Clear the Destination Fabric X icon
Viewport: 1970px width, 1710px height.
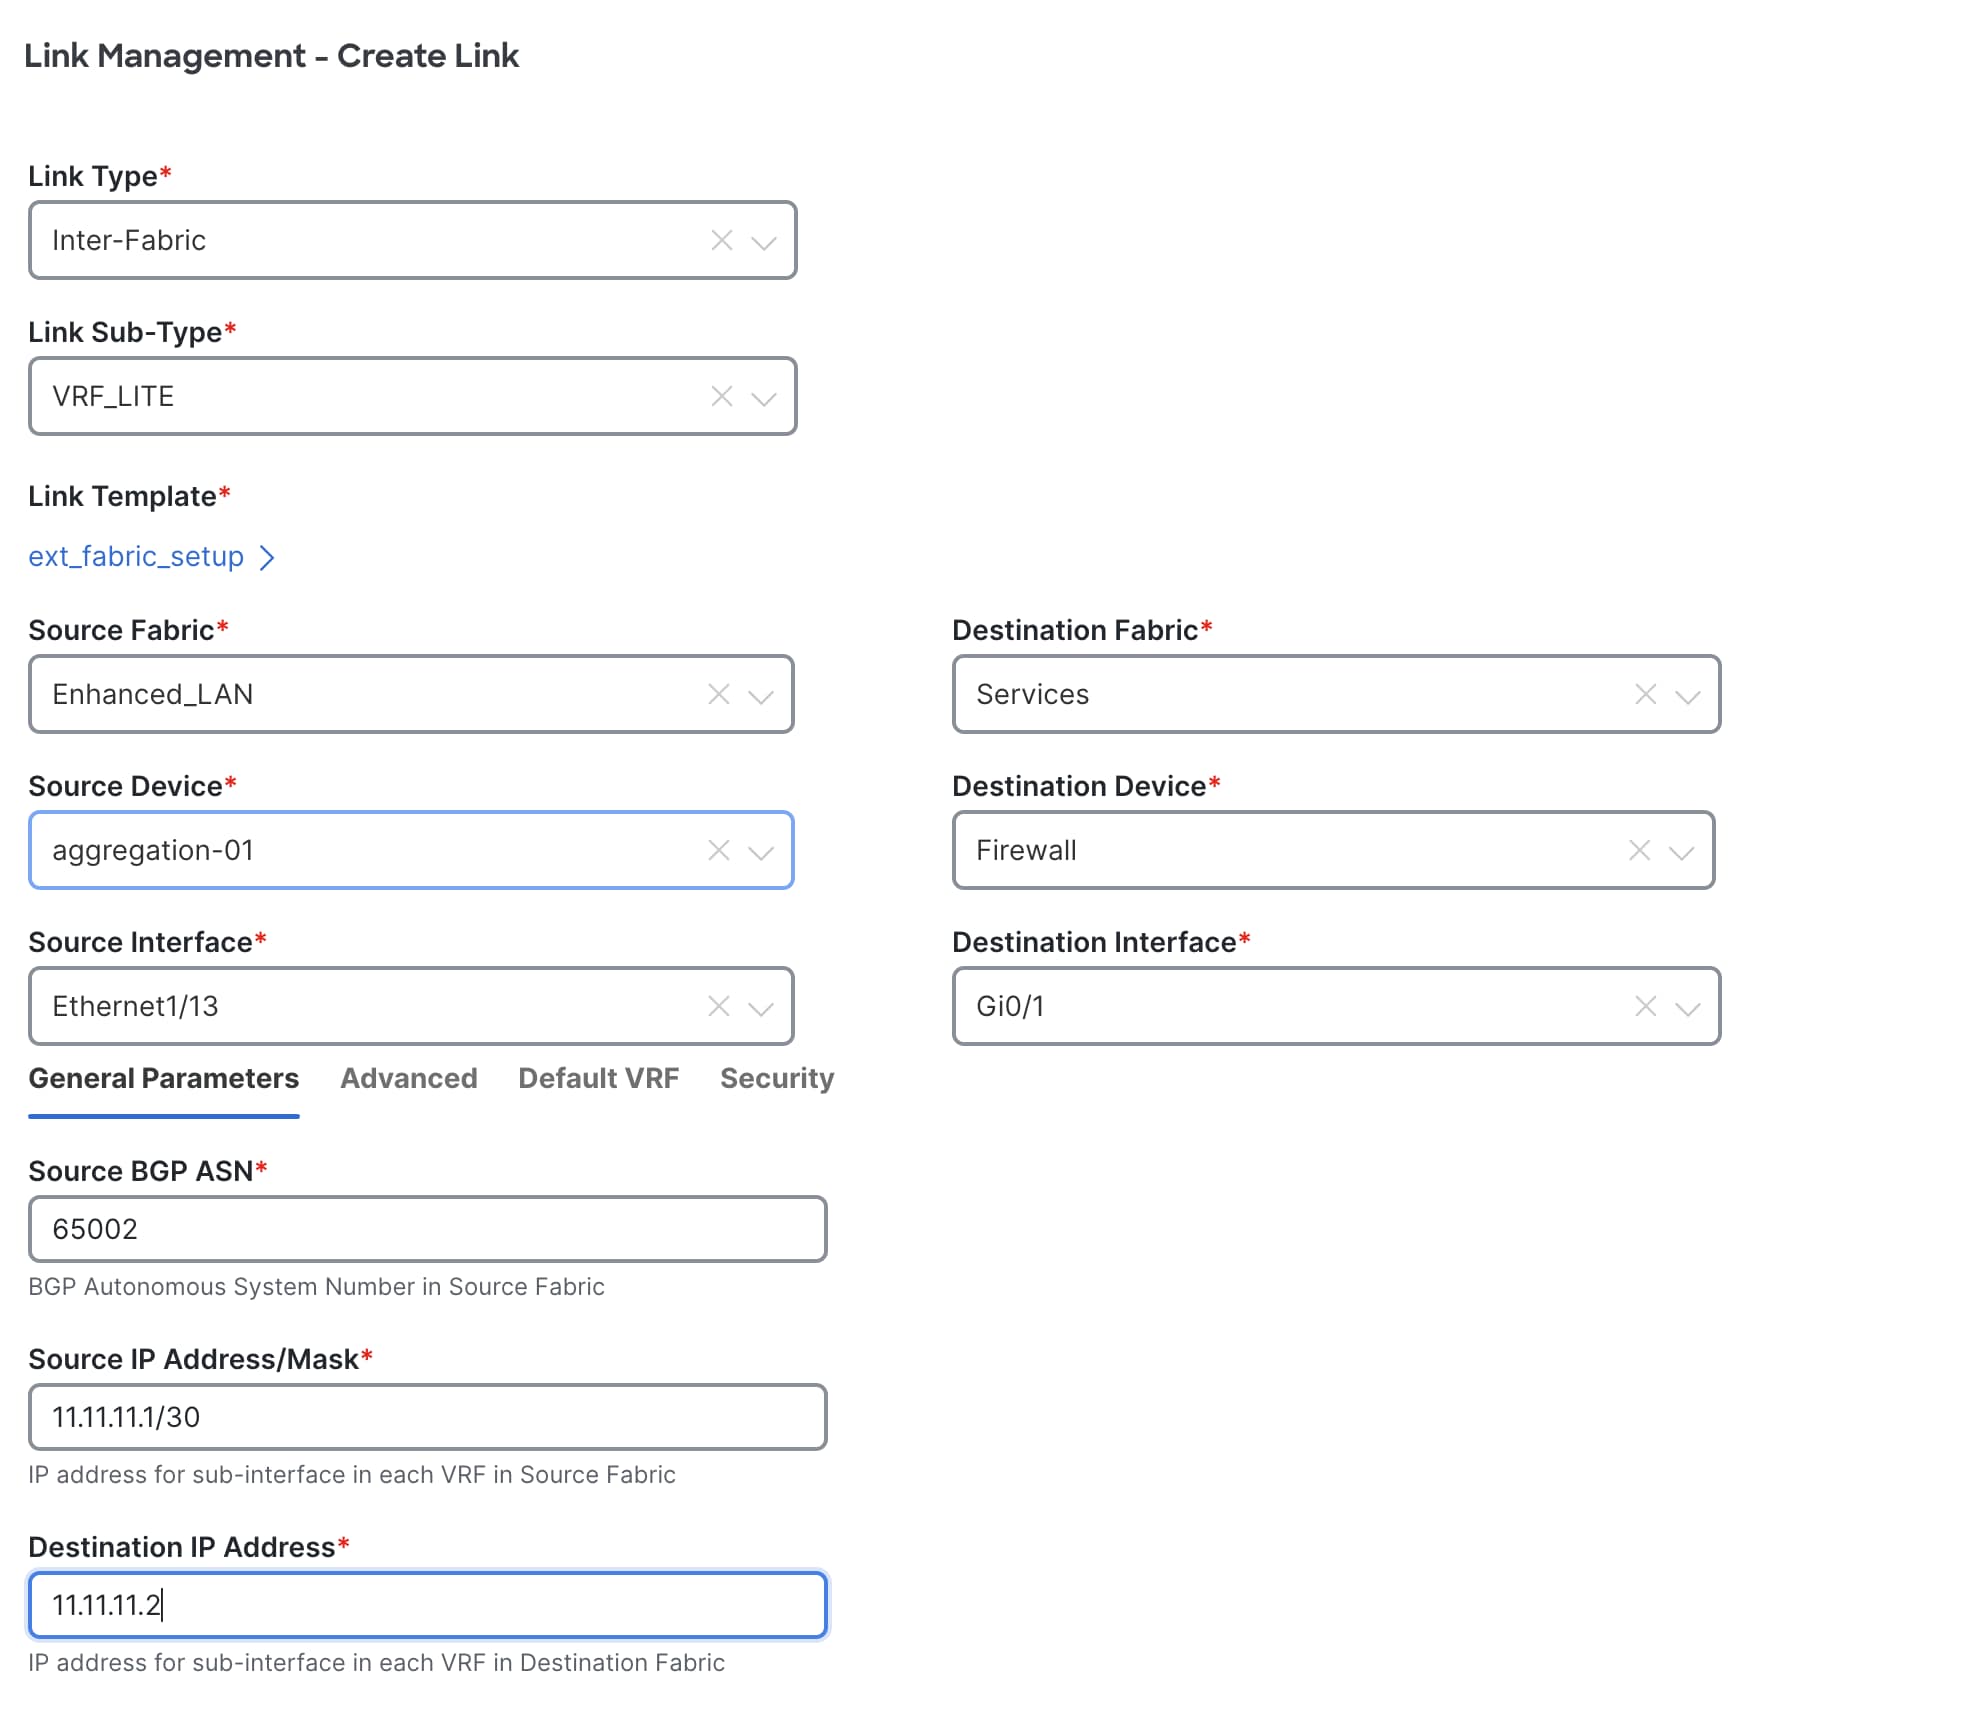click(x=1645, y=694)
